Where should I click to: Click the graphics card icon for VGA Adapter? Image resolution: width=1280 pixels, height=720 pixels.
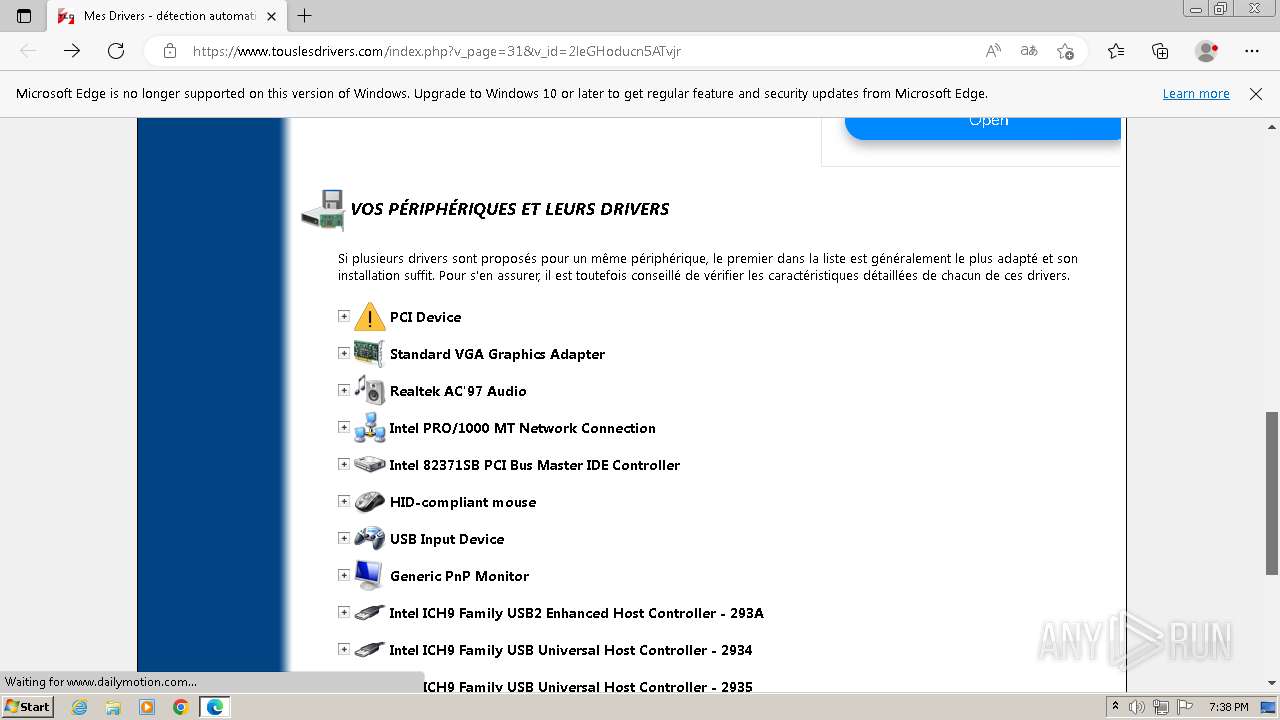(x=369, y=353)
